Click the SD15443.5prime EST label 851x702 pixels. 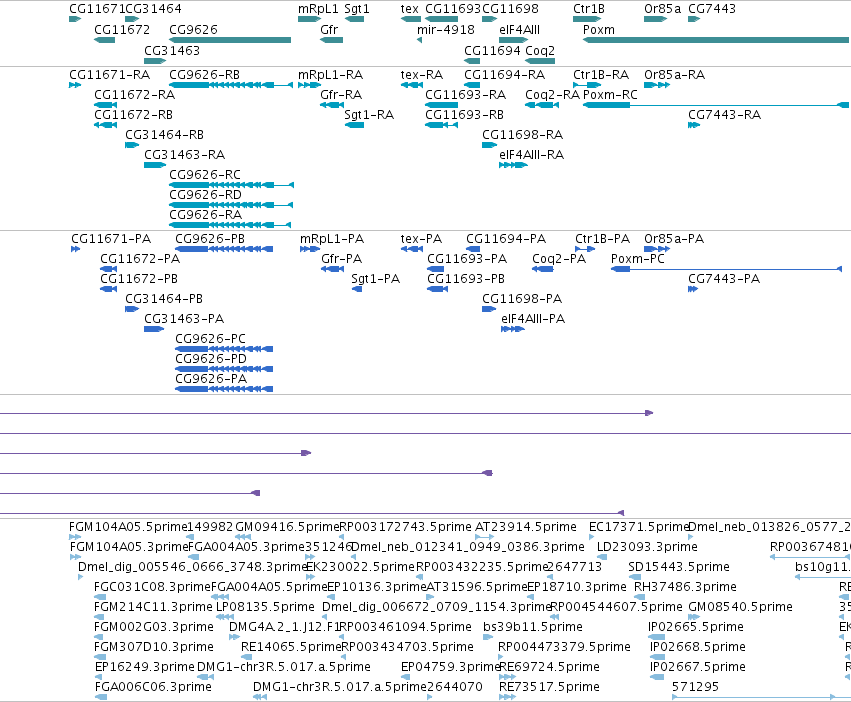click(x=679, y=567)
